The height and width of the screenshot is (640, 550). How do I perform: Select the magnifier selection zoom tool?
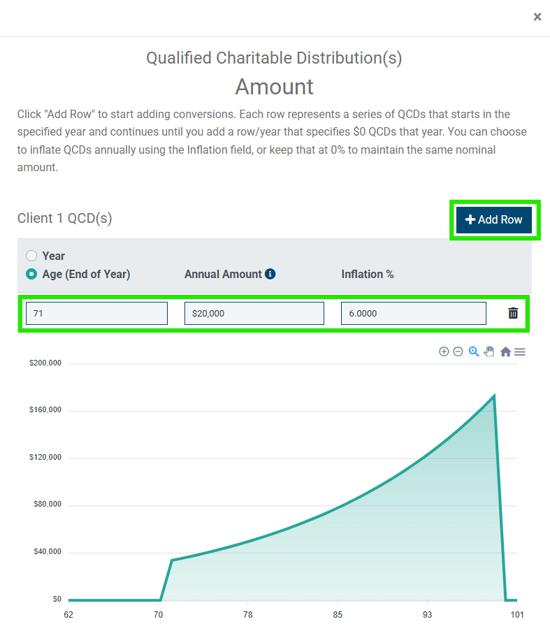click(473, 351)
